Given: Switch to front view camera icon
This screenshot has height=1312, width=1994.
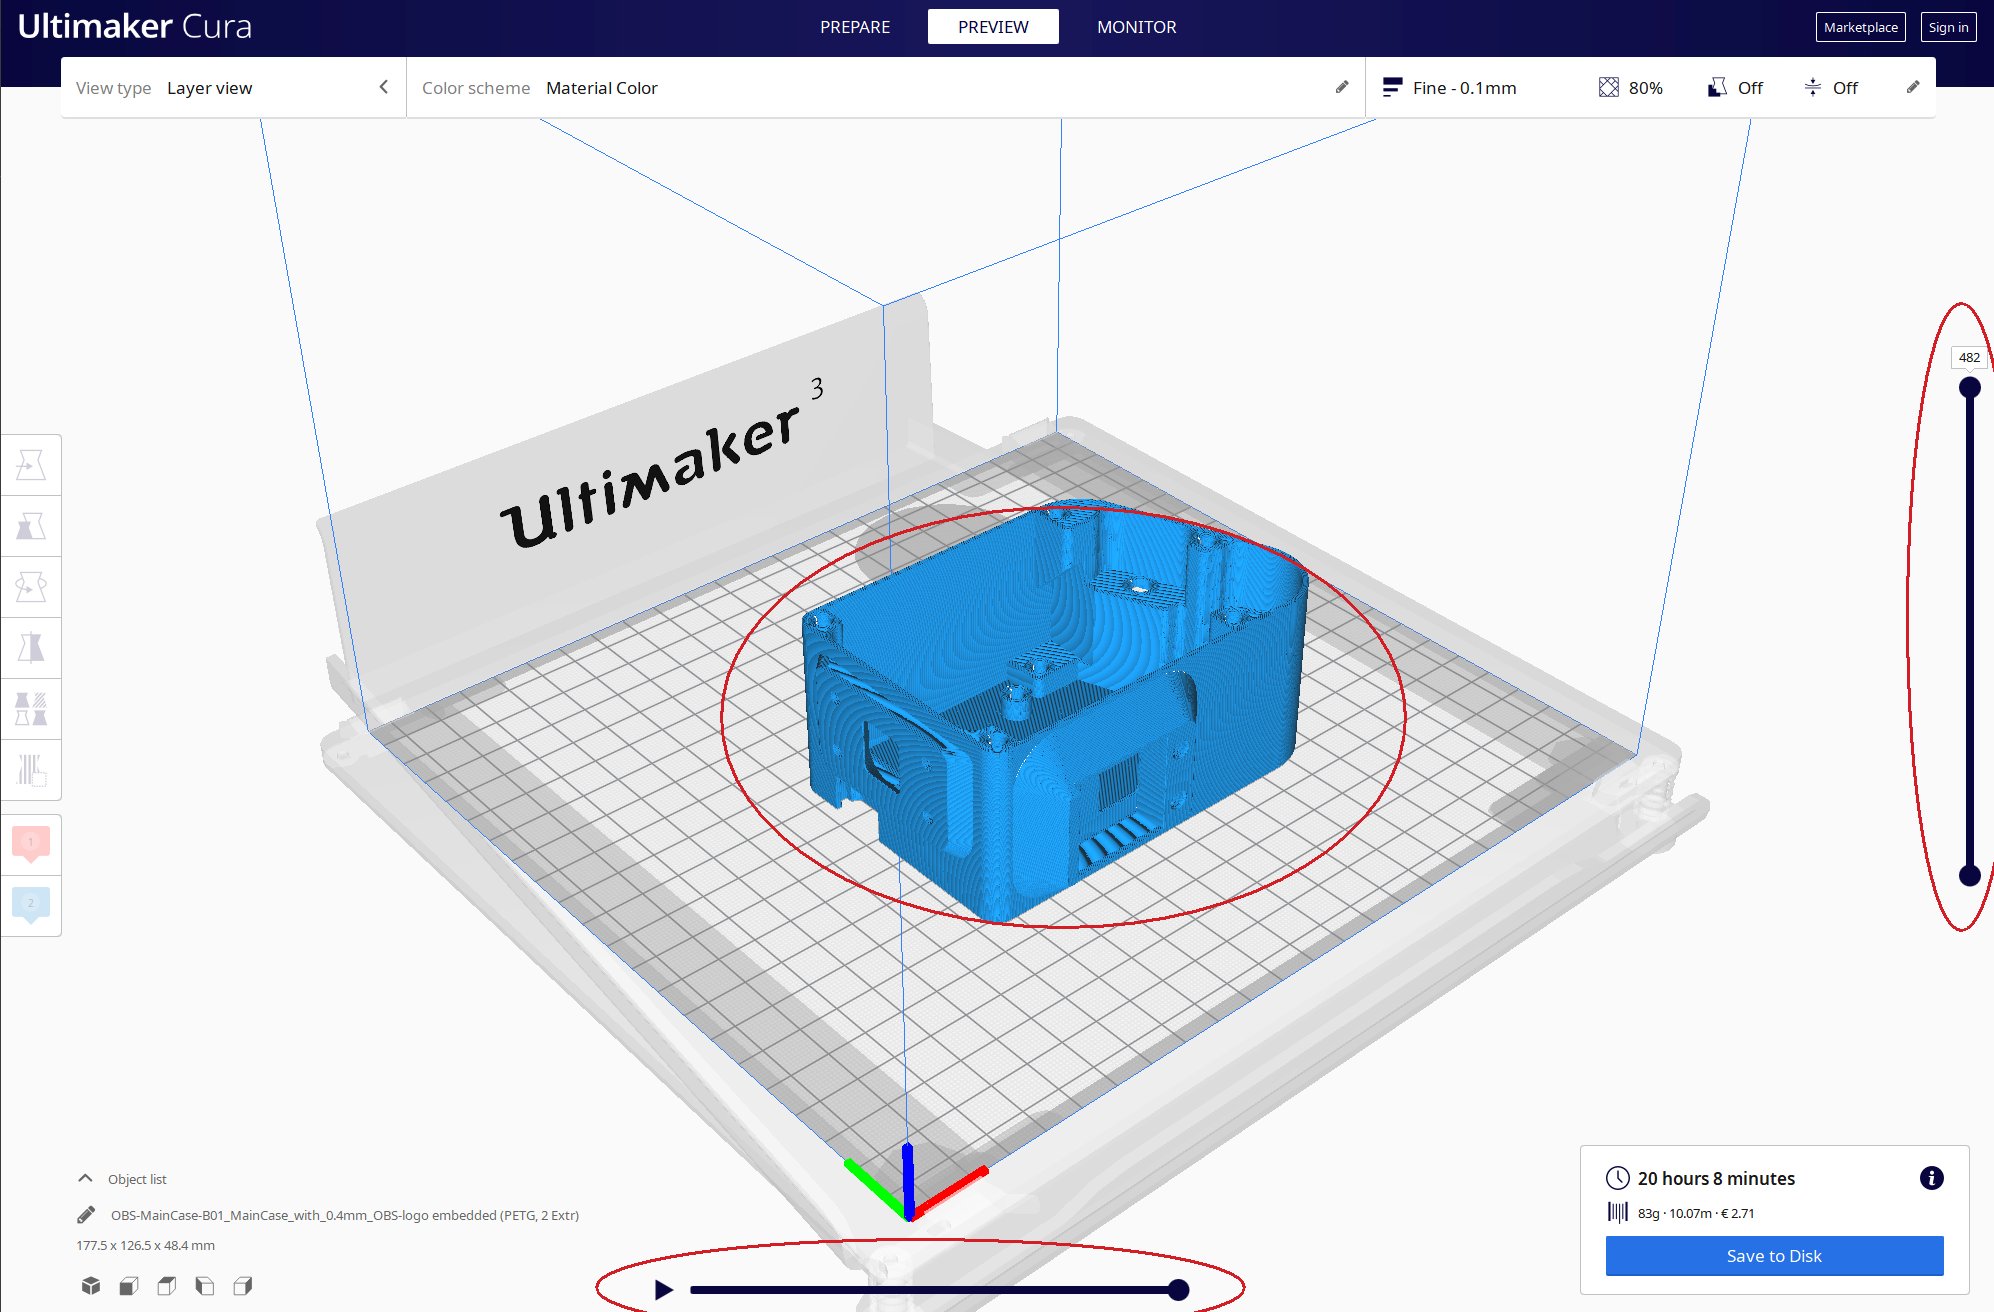Looking at the screenshot, I should tap(129, 1285).
